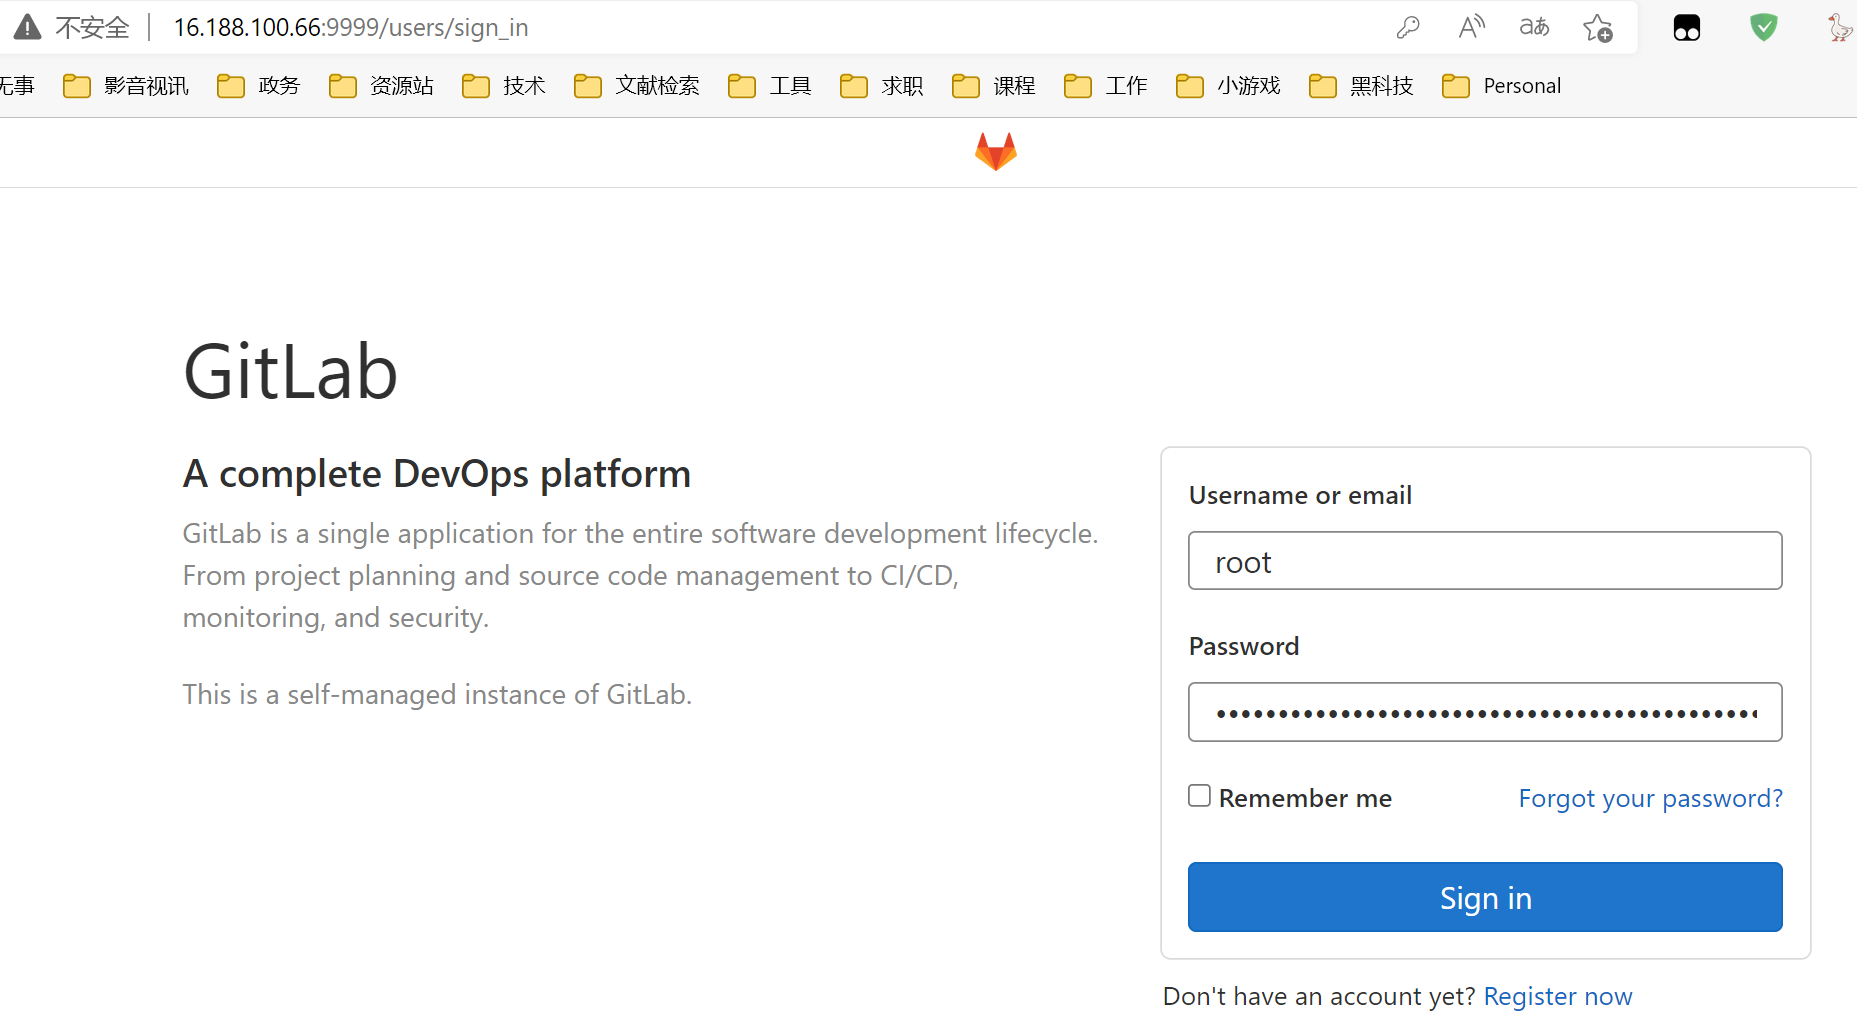Follow the Register now link
1857x1023 pixels.
click(1557, 996)
